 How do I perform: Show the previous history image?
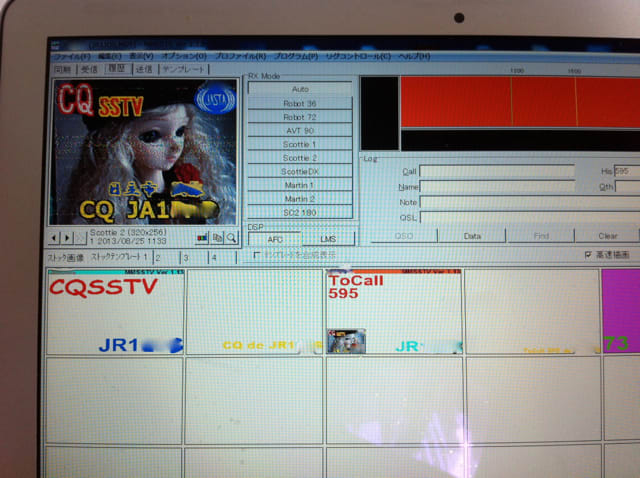point(53,238)
